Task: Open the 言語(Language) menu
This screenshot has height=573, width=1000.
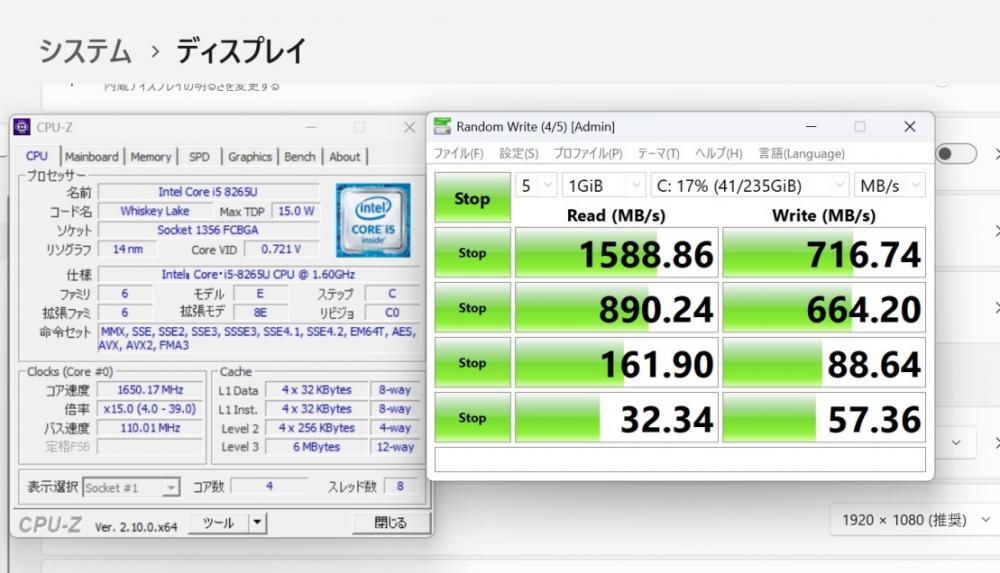Action: pos(802,154)
